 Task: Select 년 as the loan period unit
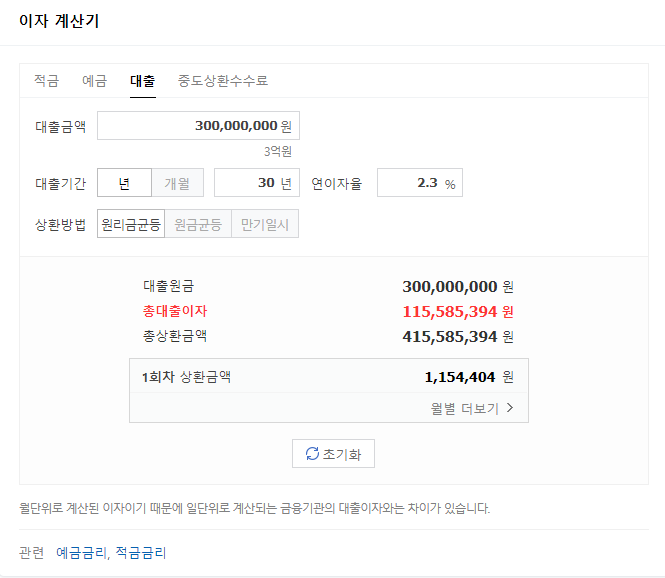[x=124, y=183]
